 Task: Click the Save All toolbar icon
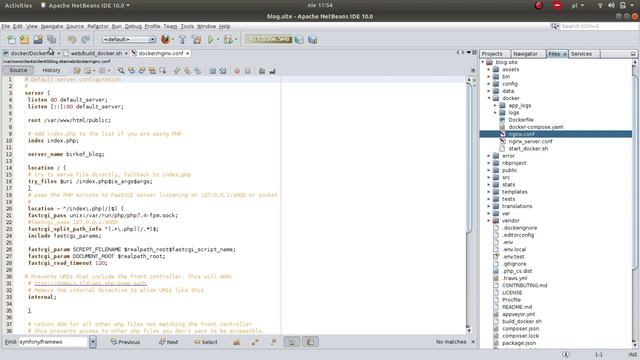point(51,40)
